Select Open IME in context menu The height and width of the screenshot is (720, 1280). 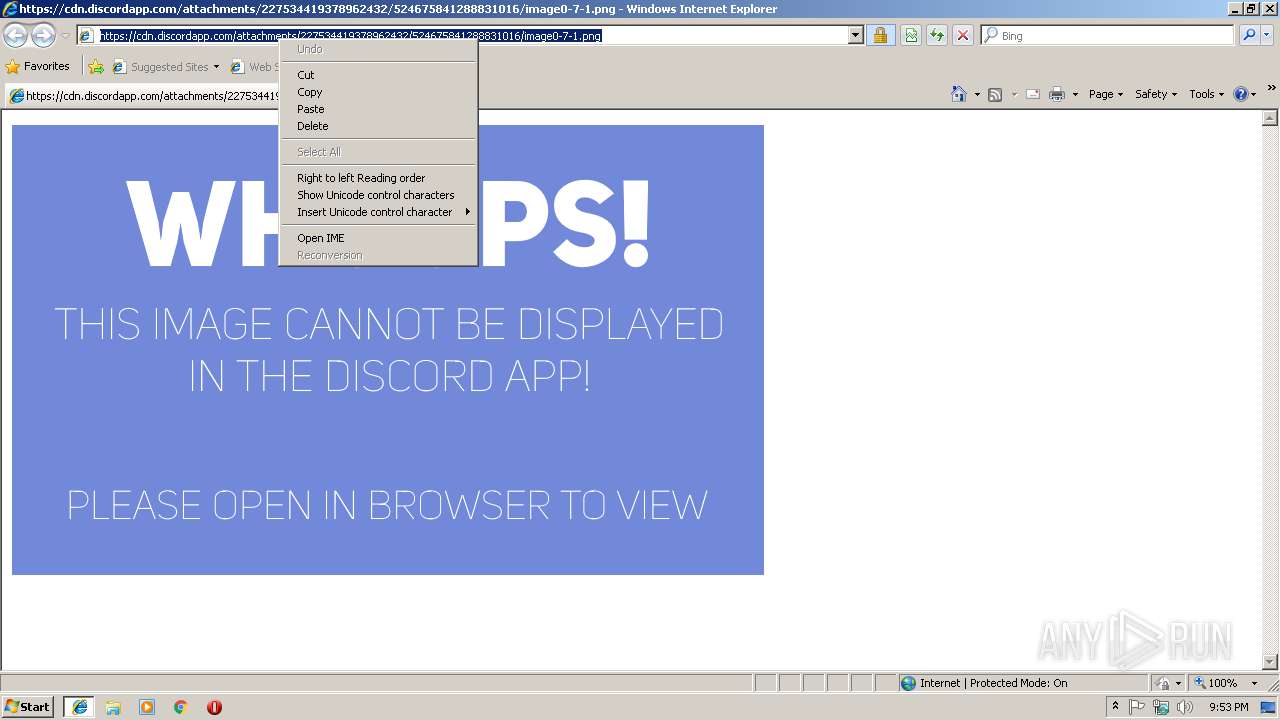point(378,238)
